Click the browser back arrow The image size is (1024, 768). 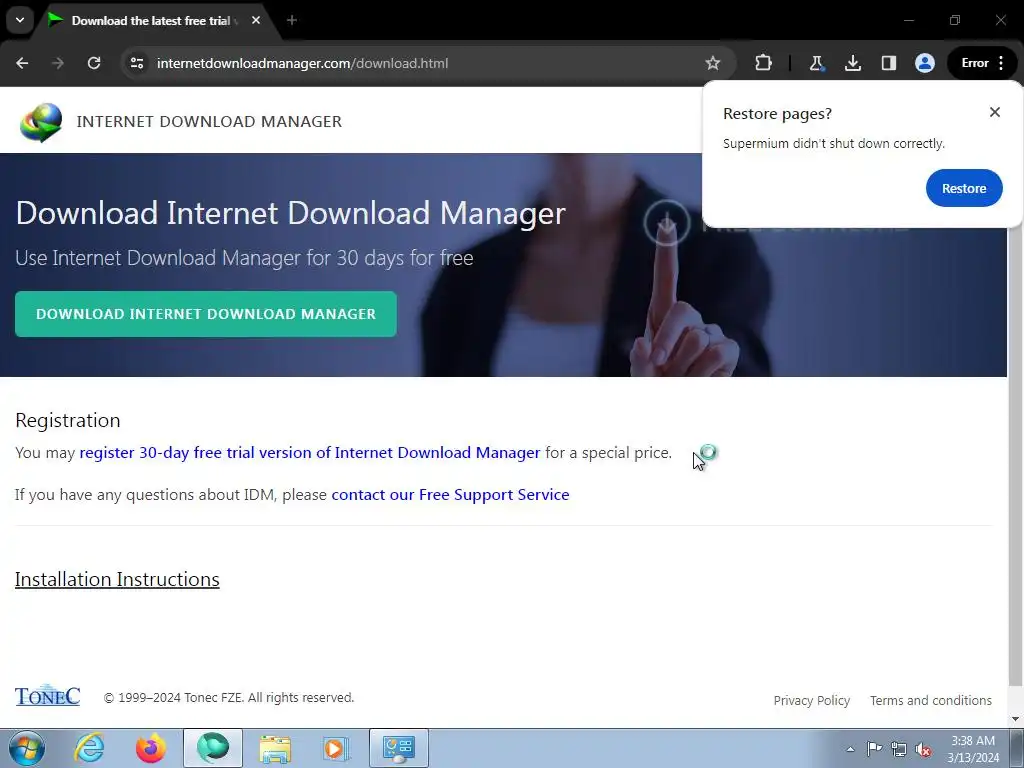tap(22, 63)
